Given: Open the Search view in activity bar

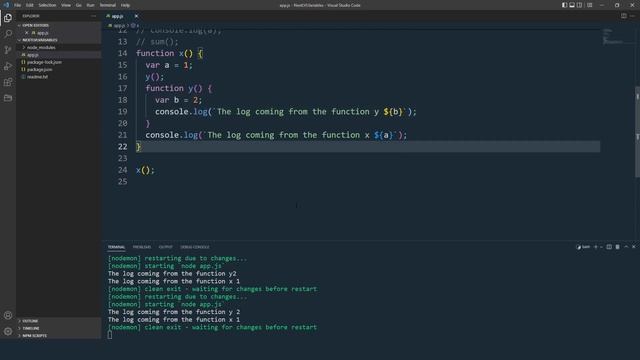Looking at the screenshot, I should click(8, 34).
